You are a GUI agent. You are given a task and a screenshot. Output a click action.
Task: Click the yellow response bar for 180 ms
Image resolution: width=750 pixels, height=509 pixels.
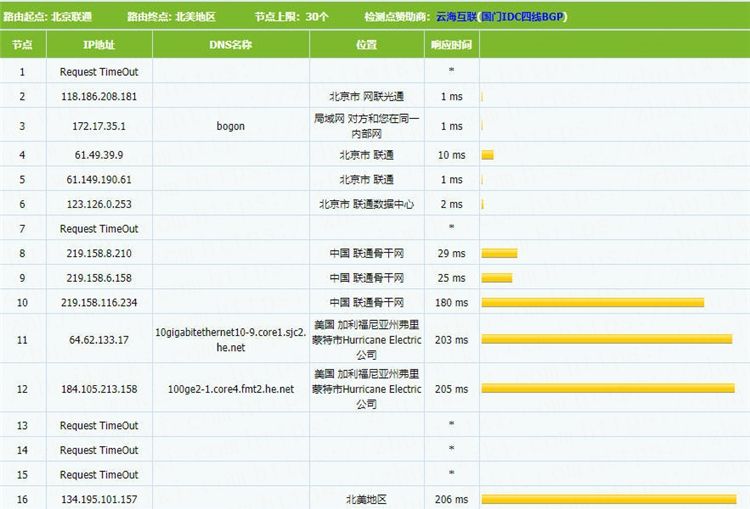click(x=593, y=302)
